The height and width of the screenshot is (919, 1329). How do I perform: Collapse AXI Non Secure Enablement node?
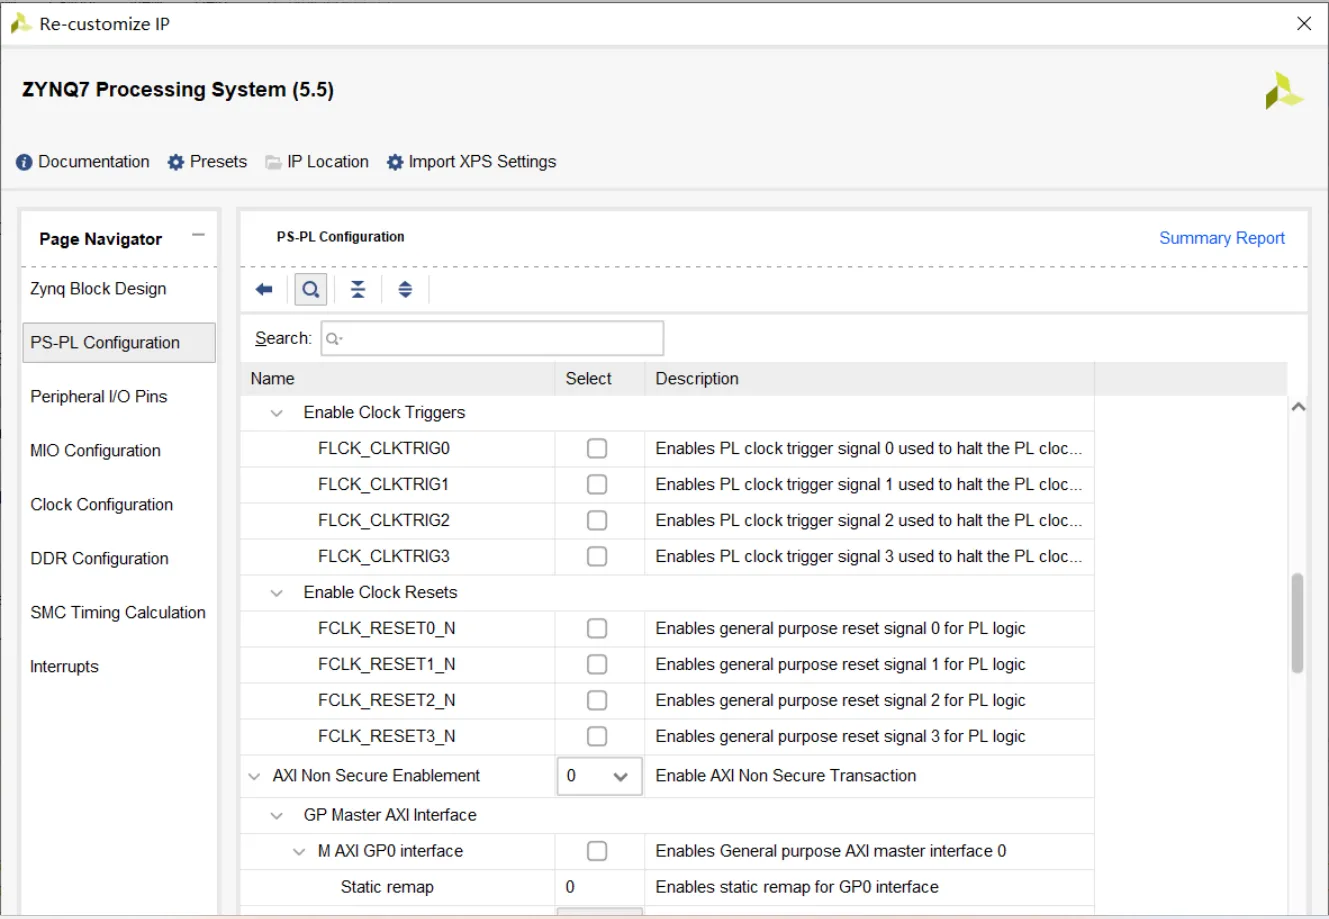point(254,776)
